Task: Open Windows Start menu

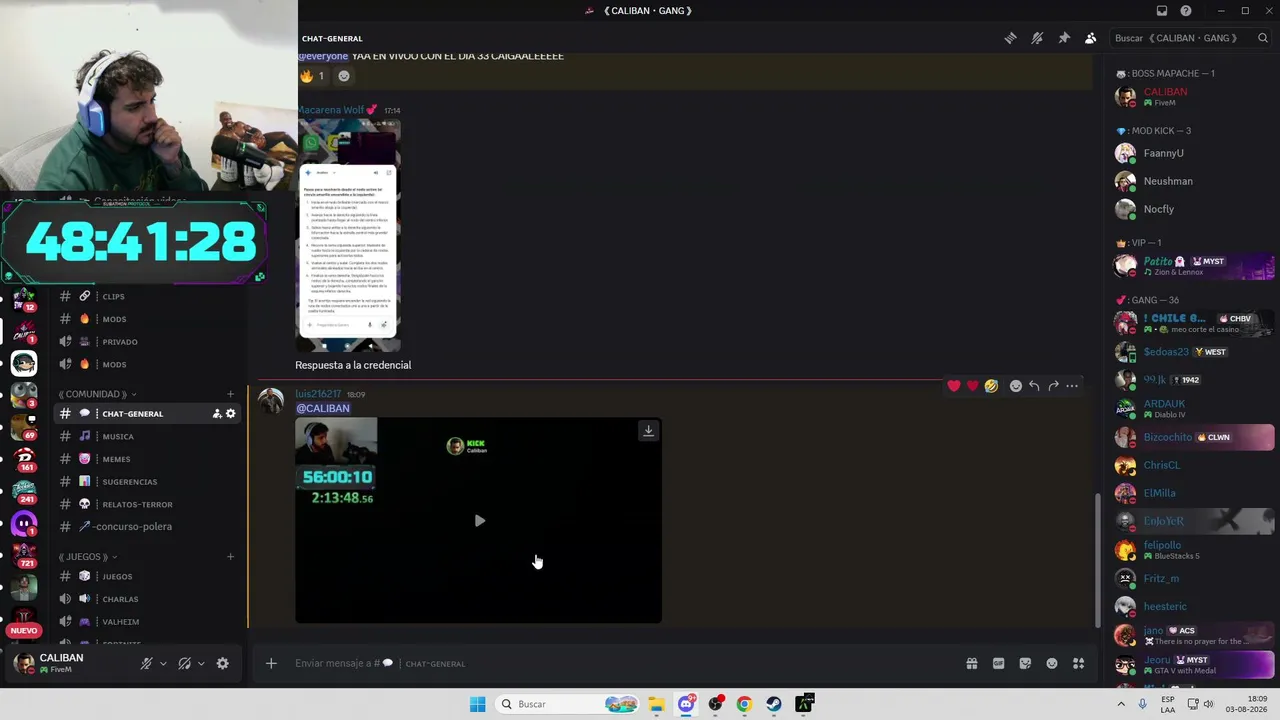Action: pyautogui.click(x=477, y=704)
